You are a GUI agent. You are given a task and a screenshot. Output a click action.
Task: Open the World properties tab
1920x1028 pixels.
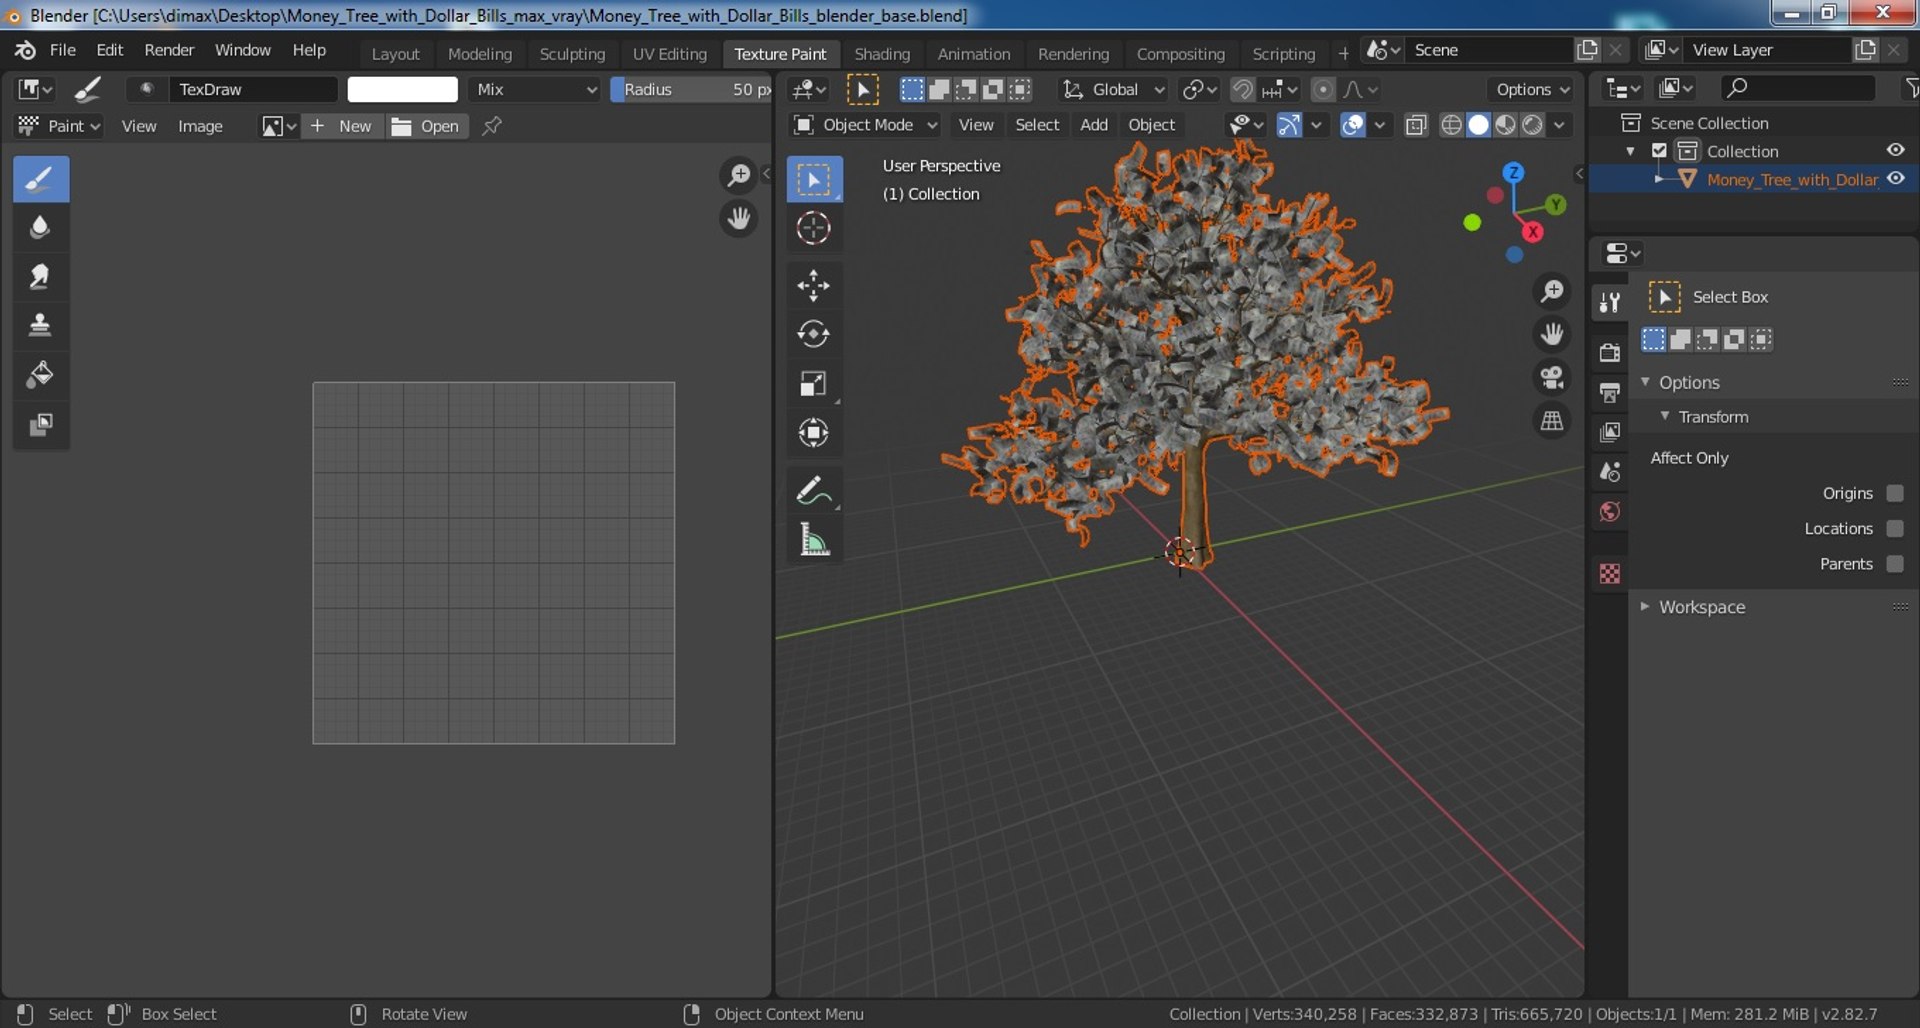(x=1610, y=512)
